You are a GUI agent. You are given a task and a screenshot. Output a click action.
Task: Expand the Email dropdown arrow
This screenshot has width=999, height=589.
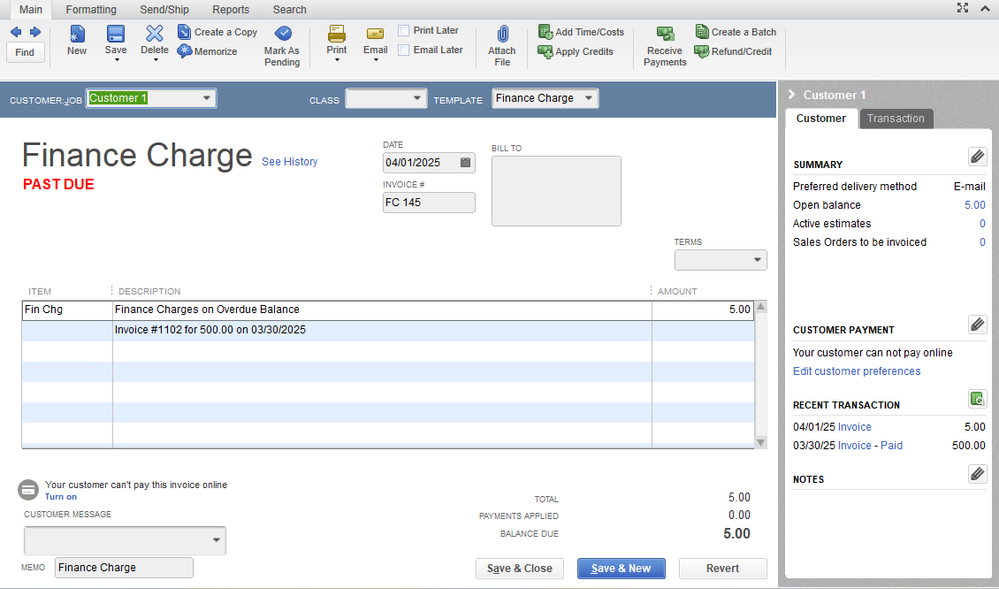tap(376, 60)
